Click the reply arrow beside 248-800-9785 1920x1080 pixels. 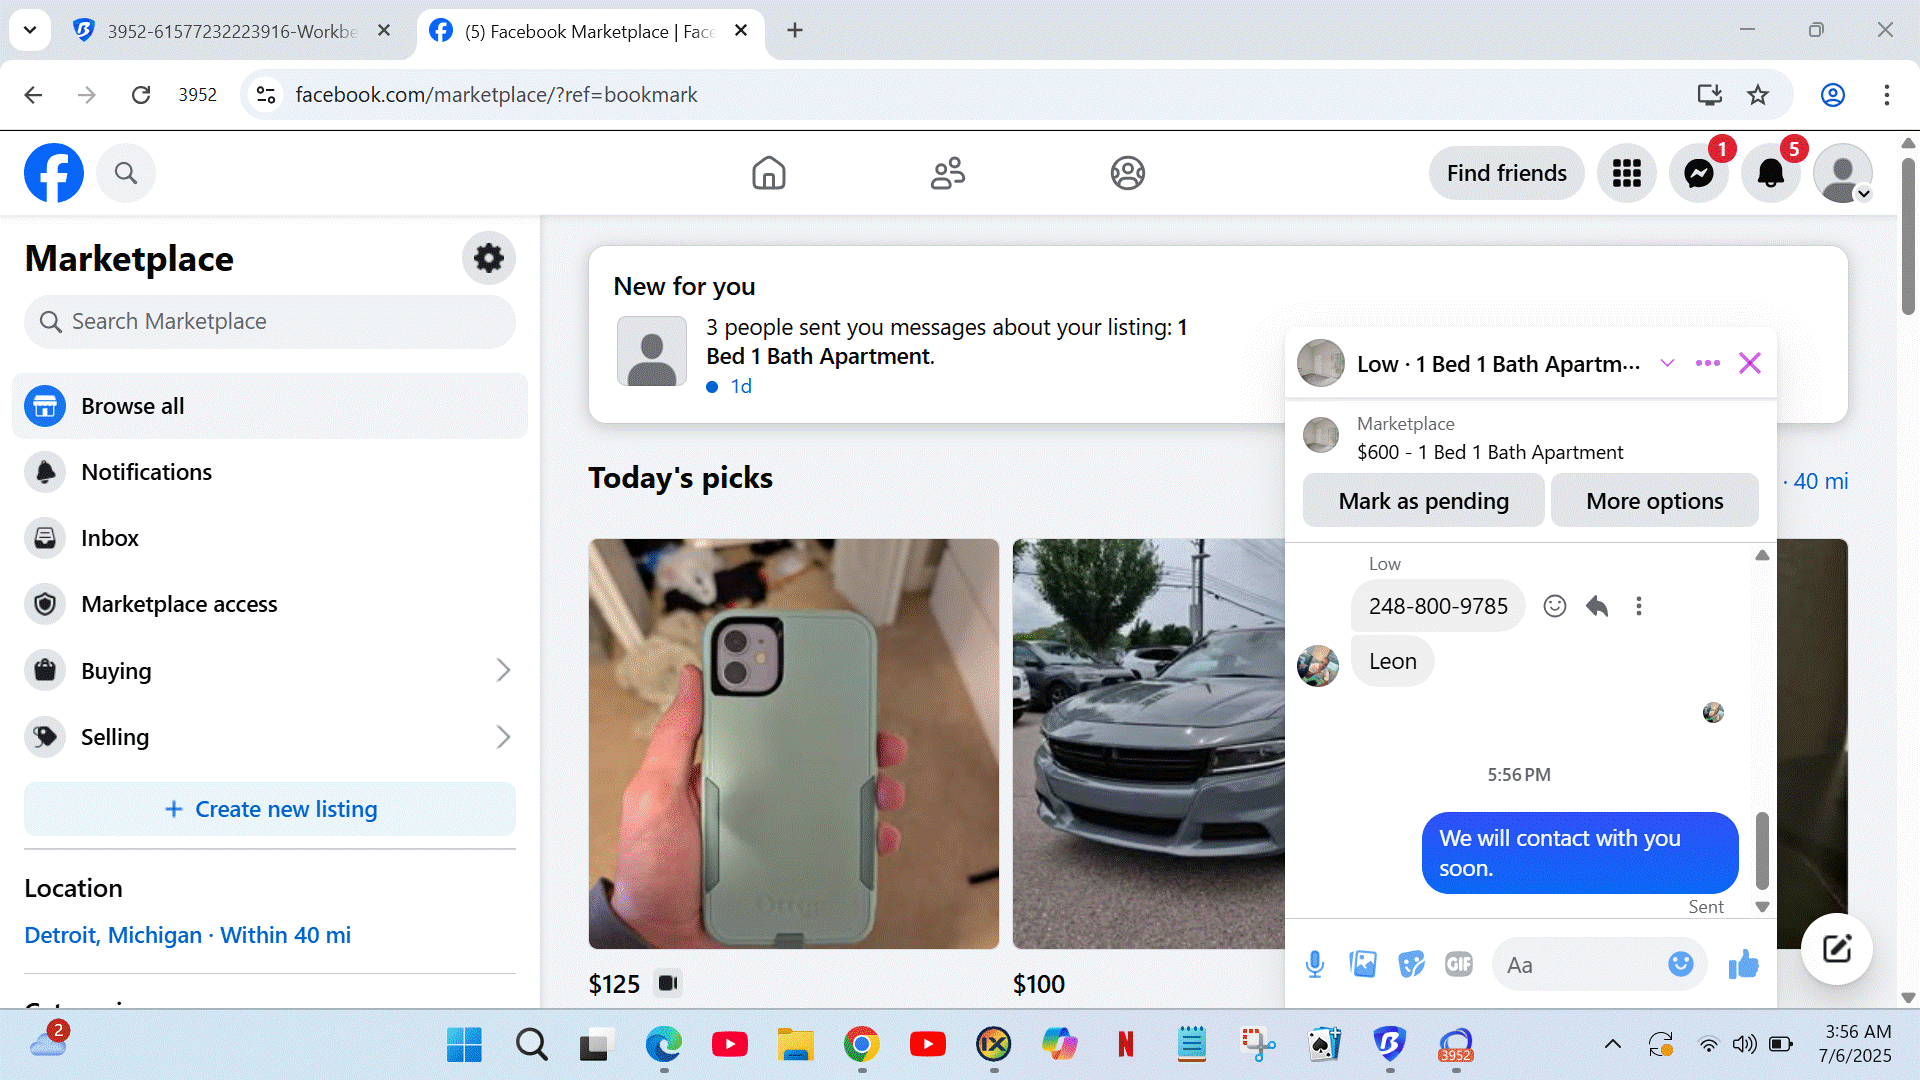tap(1597, 606)
